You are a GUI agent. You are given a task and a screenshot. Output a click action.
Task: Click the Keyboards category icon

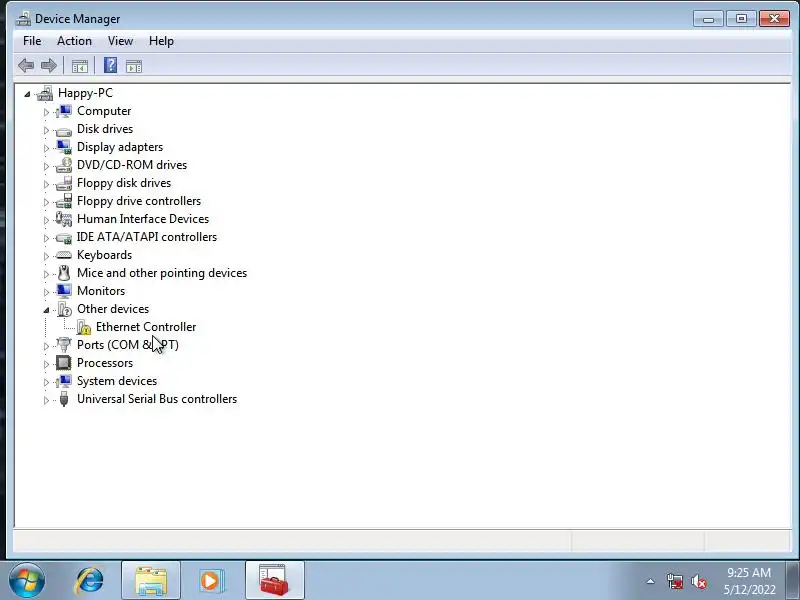64,255
